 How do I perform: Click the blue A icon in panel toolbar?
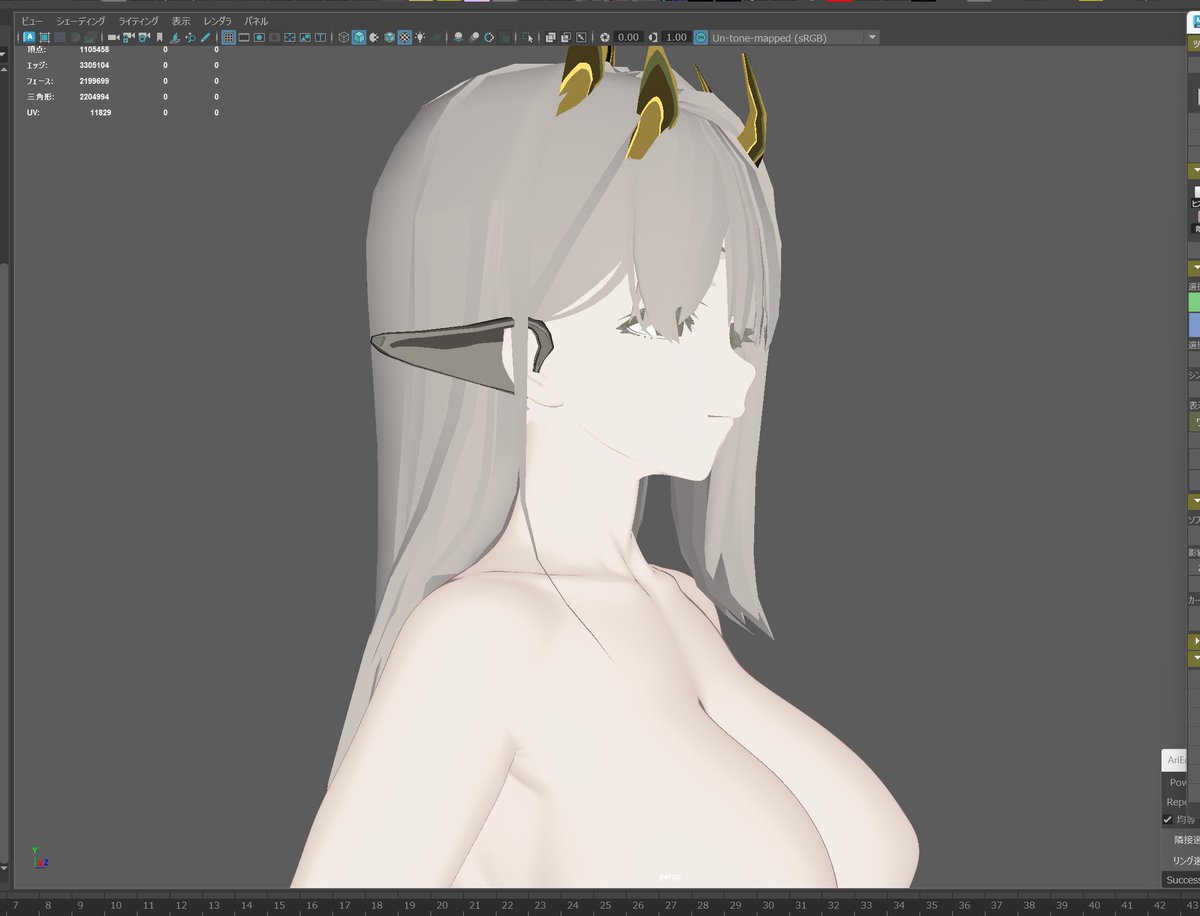click(29, 37)
